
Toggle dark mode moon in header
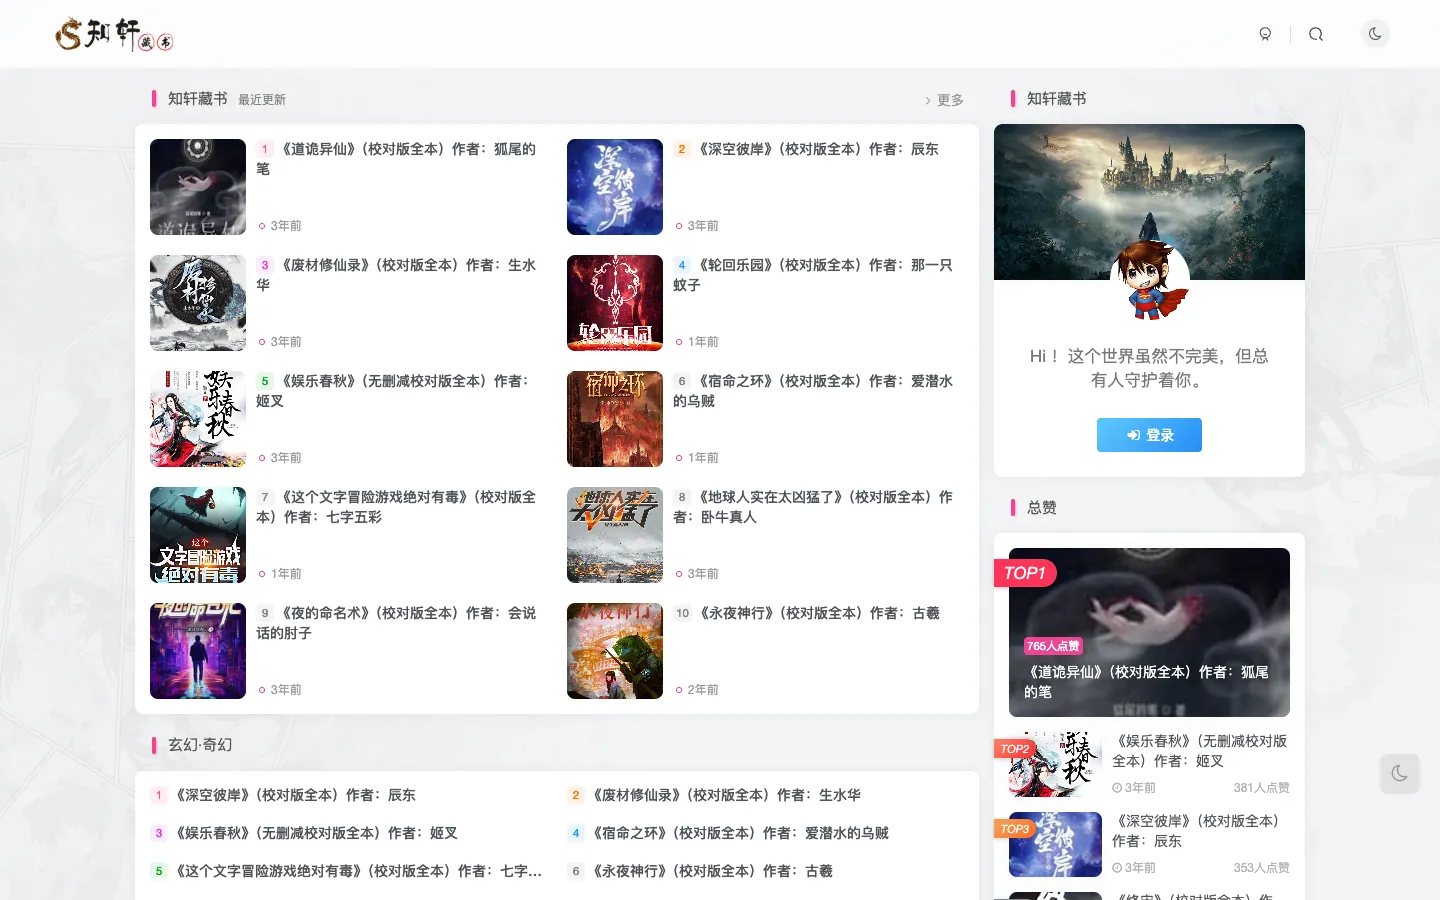(1375, 34)
